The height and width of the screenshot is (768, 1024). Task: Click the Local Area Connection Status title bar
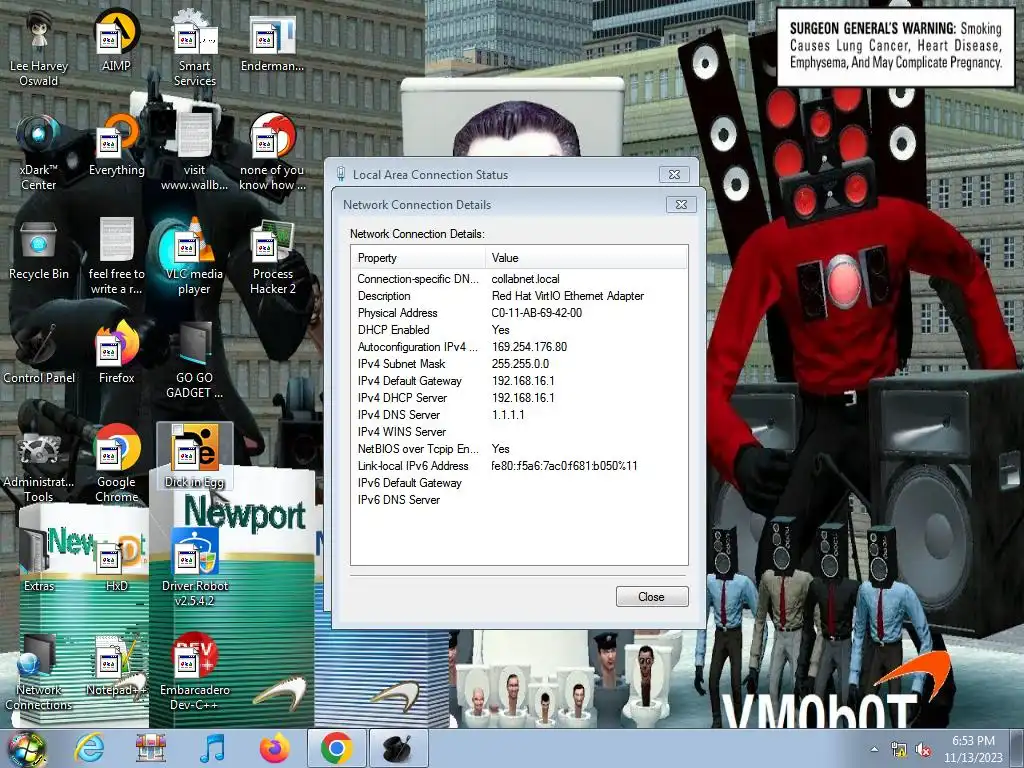[496, 174]
